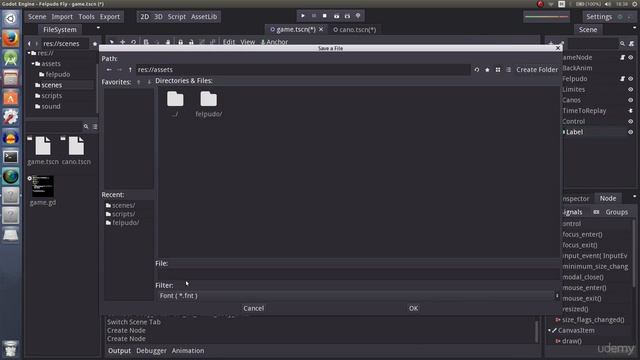Toggle visibility of Felpudo node

click(631, 79)
